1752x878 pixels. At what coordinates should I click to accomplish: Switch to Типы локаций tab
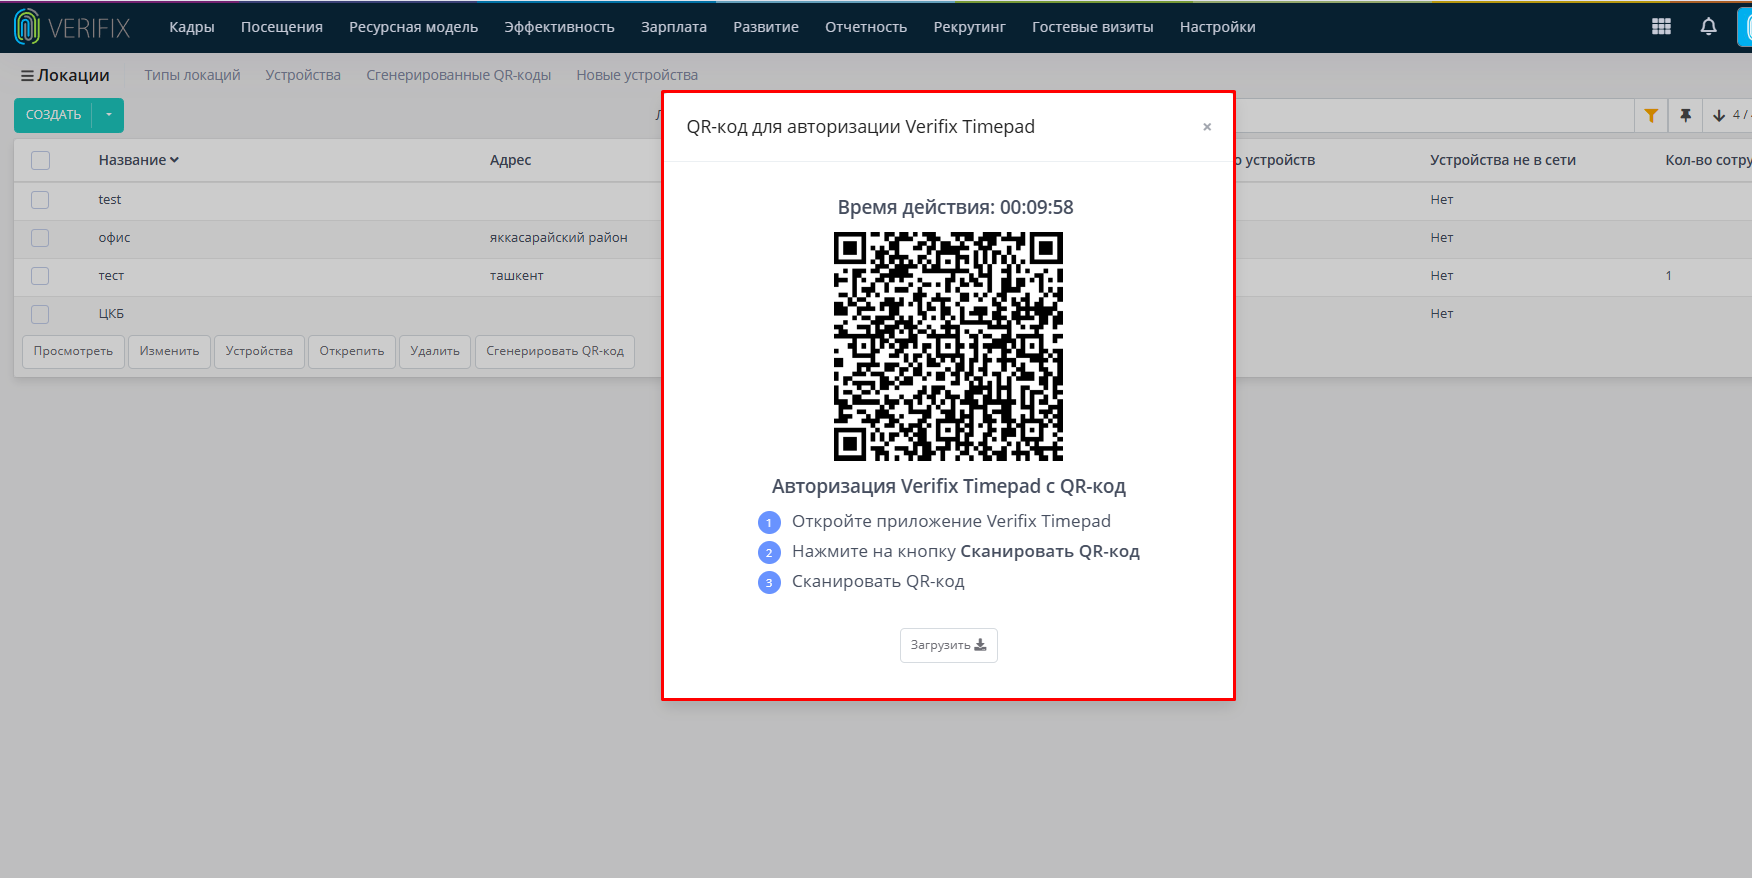click(192, 75)
